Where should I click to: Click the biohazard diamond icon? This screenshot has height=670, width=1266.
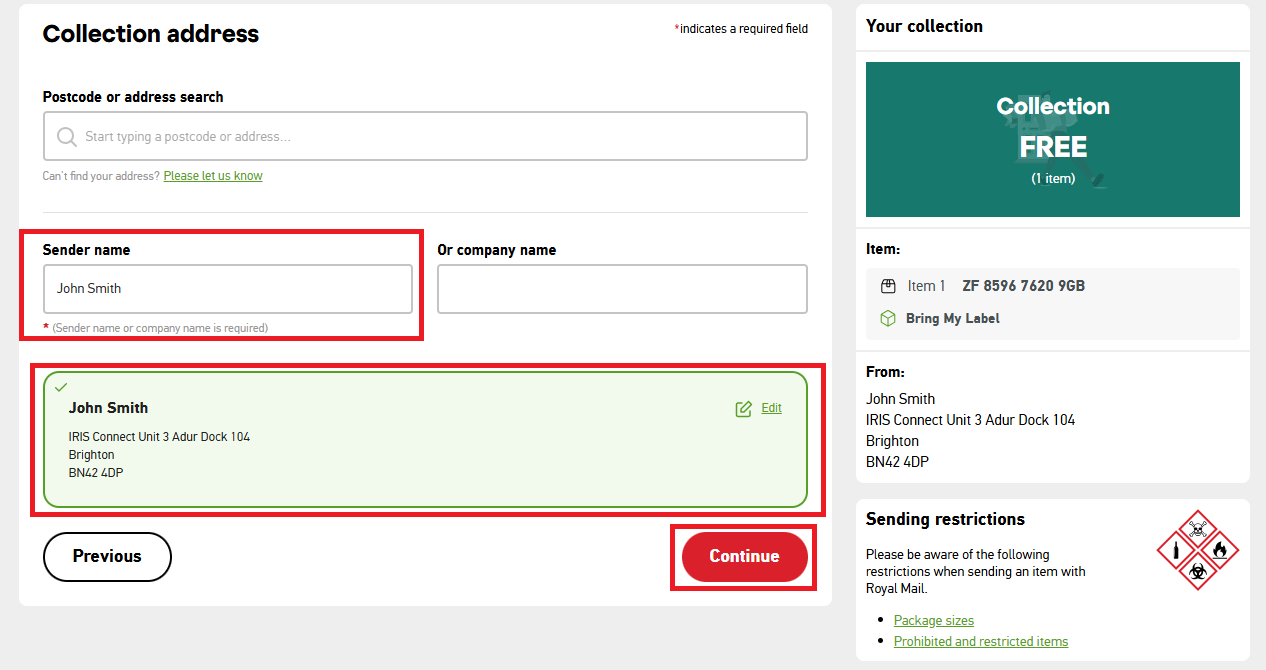[1198, 570]
